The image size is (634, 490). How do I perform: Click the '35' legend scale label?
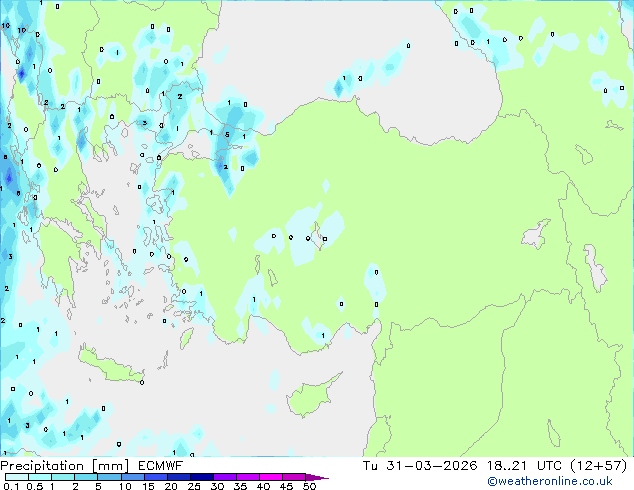pyautogui.click(x=241, y=486)
